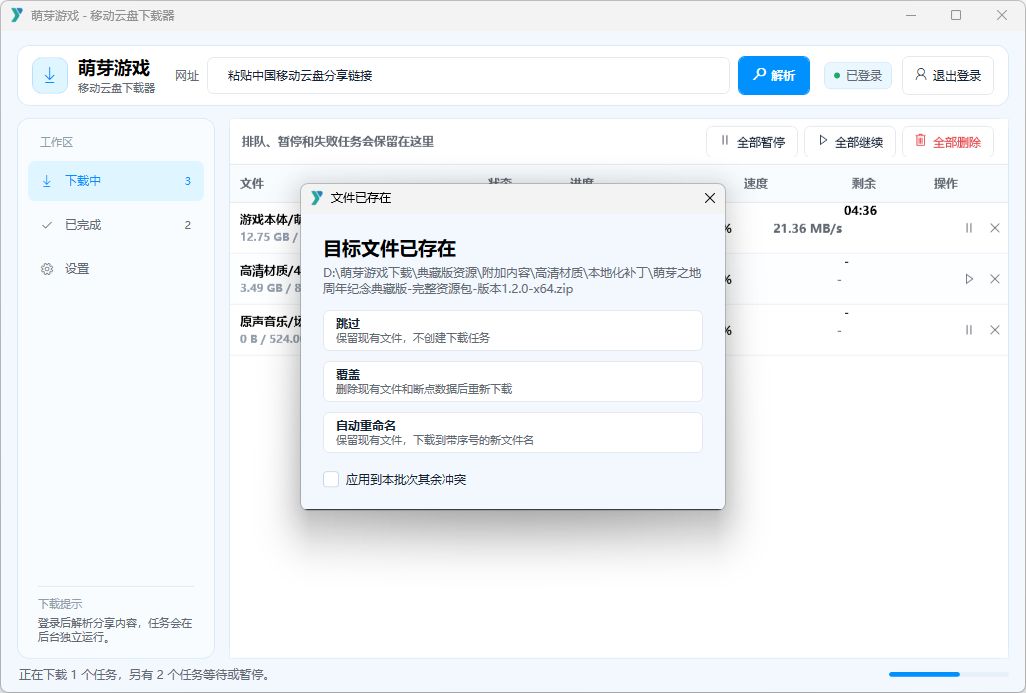Click the status bar download summary text

(x=144, y=675)
